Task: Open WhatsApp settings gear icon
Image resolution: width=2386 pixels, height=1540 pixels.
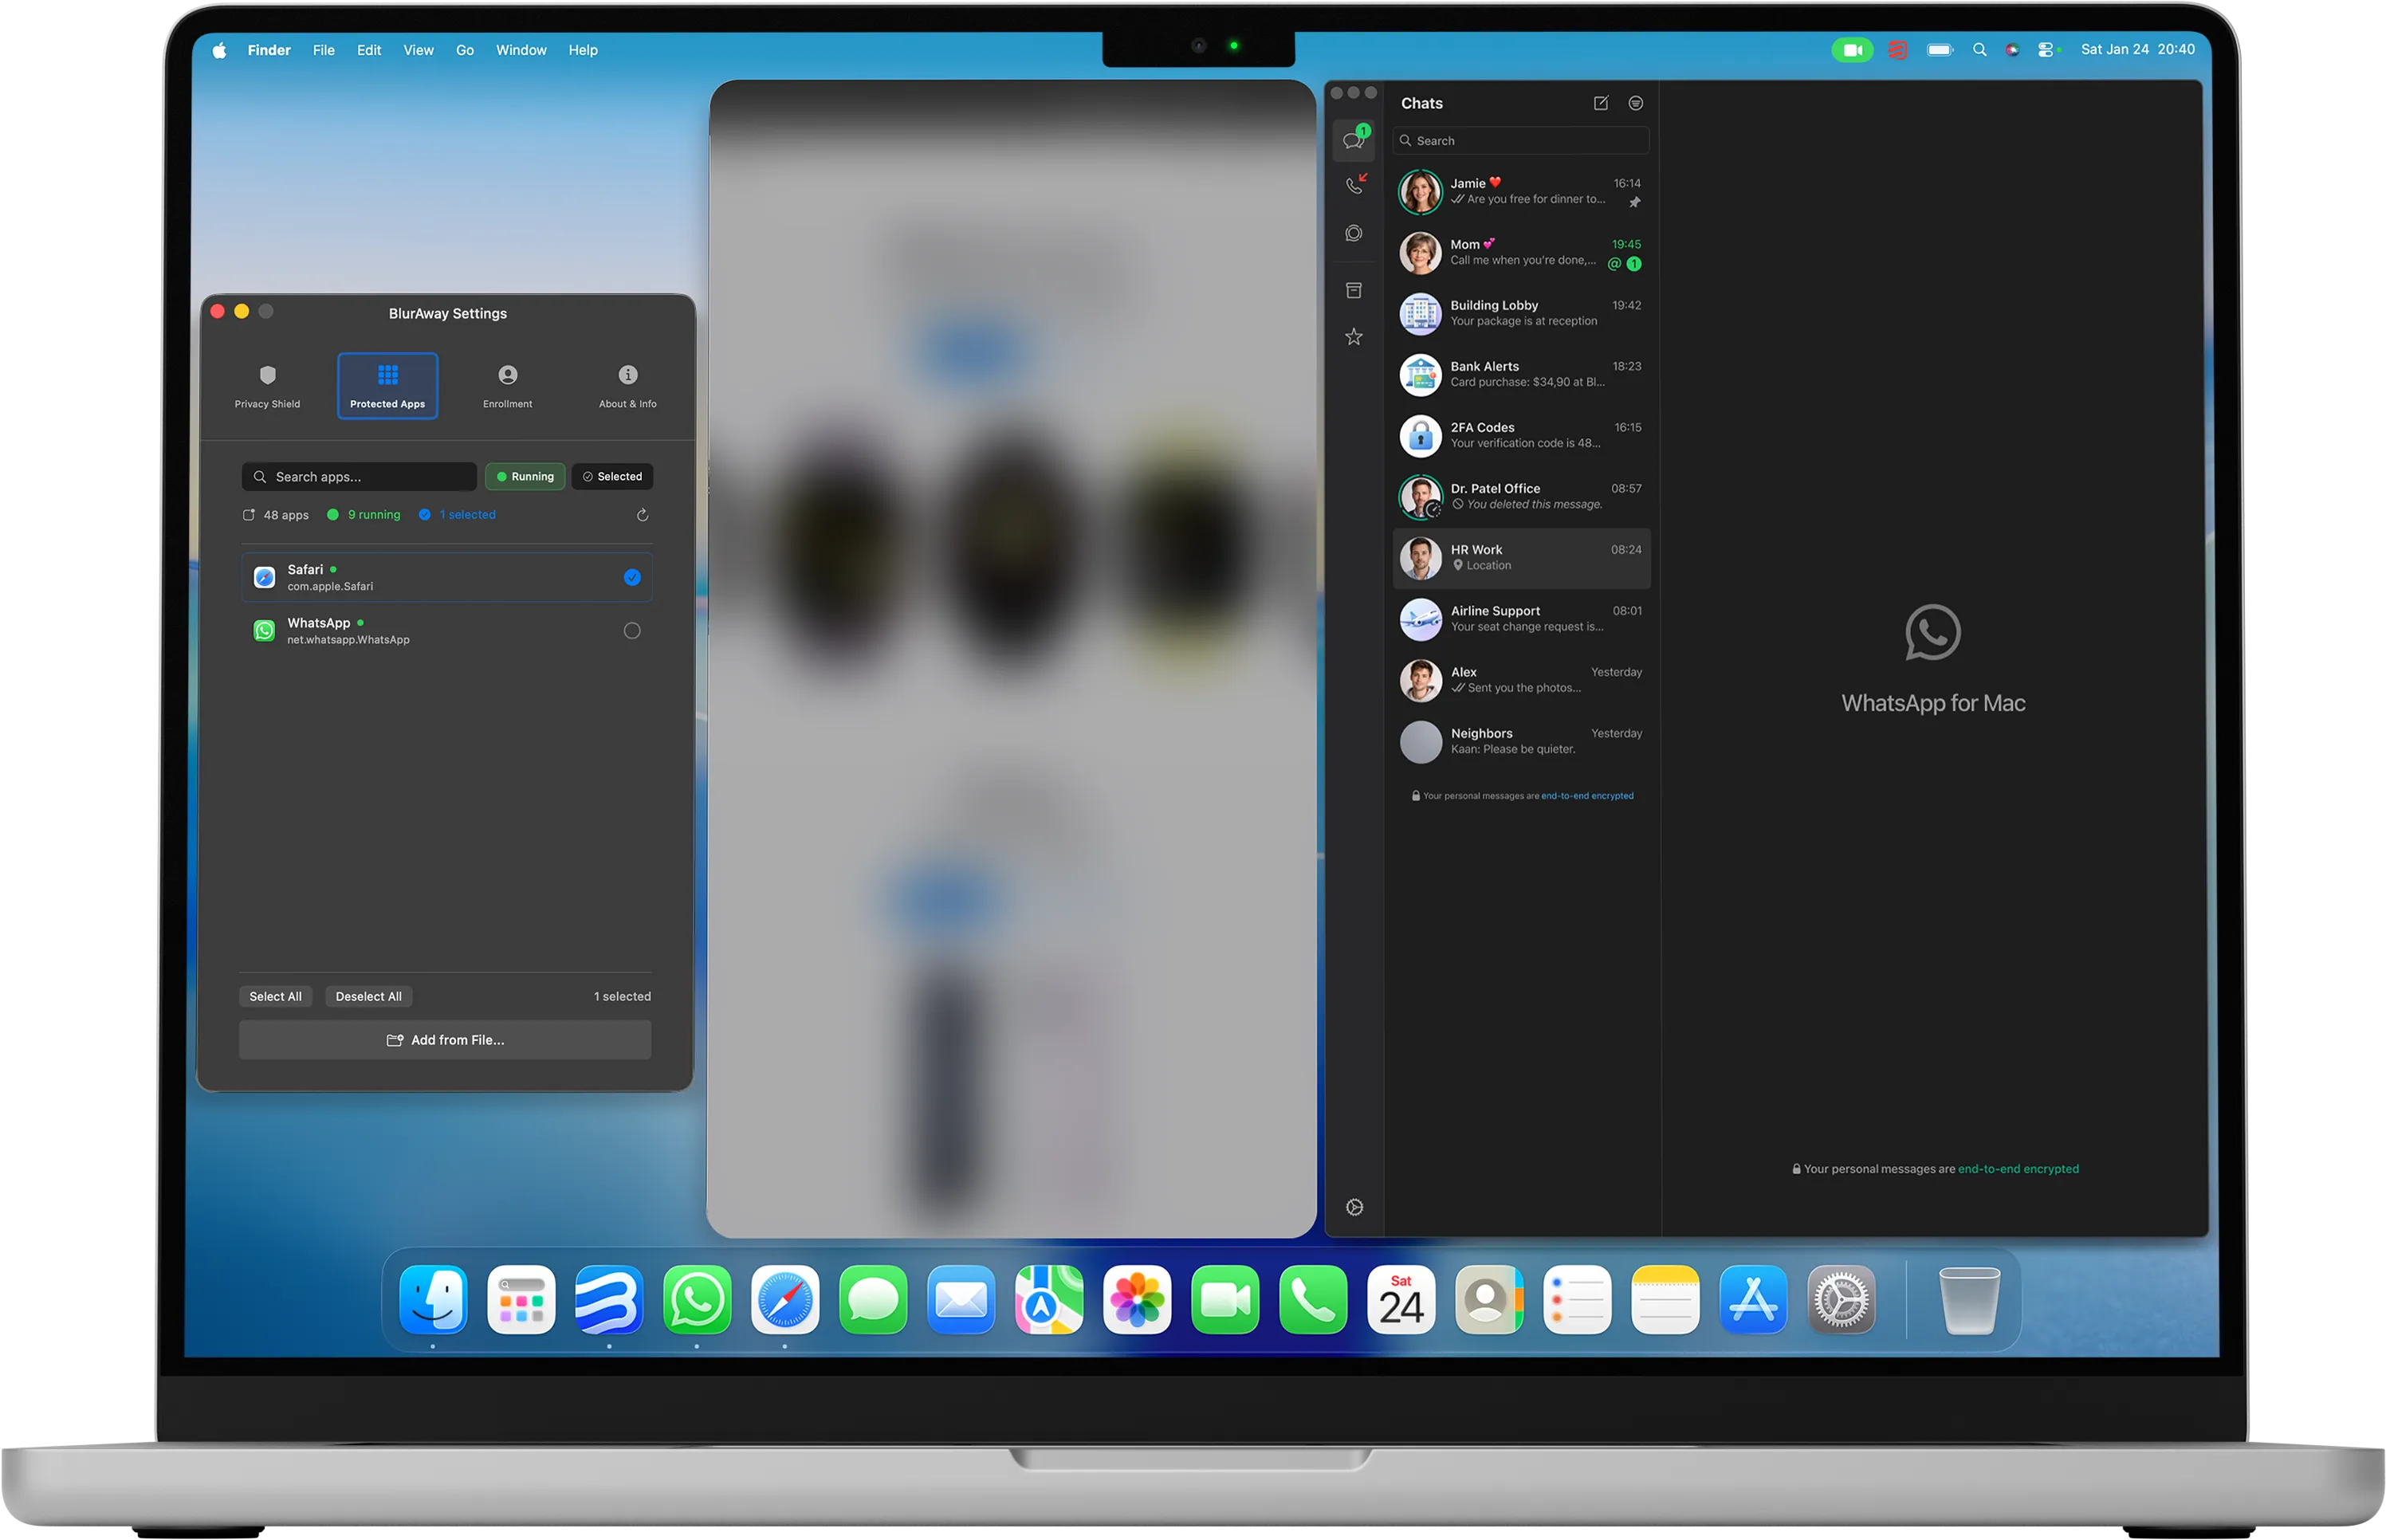Action: point(1355,1207)
